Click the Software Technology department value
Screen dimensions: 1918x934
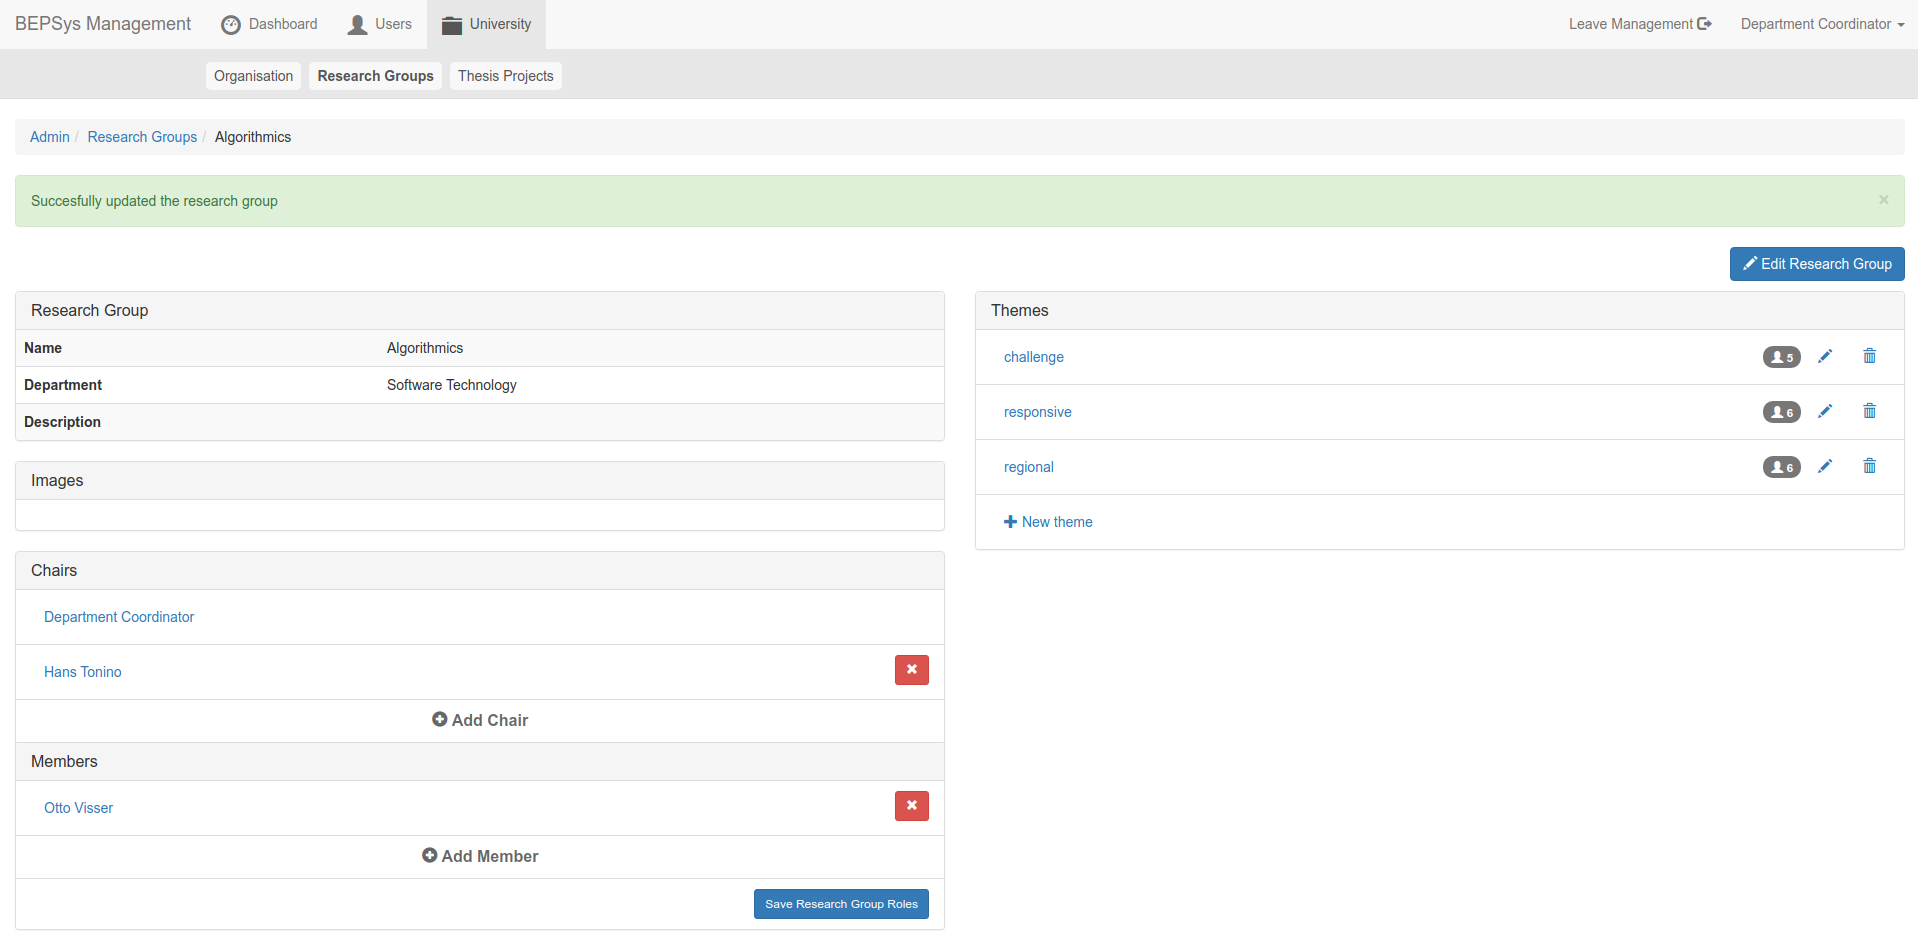452,385
